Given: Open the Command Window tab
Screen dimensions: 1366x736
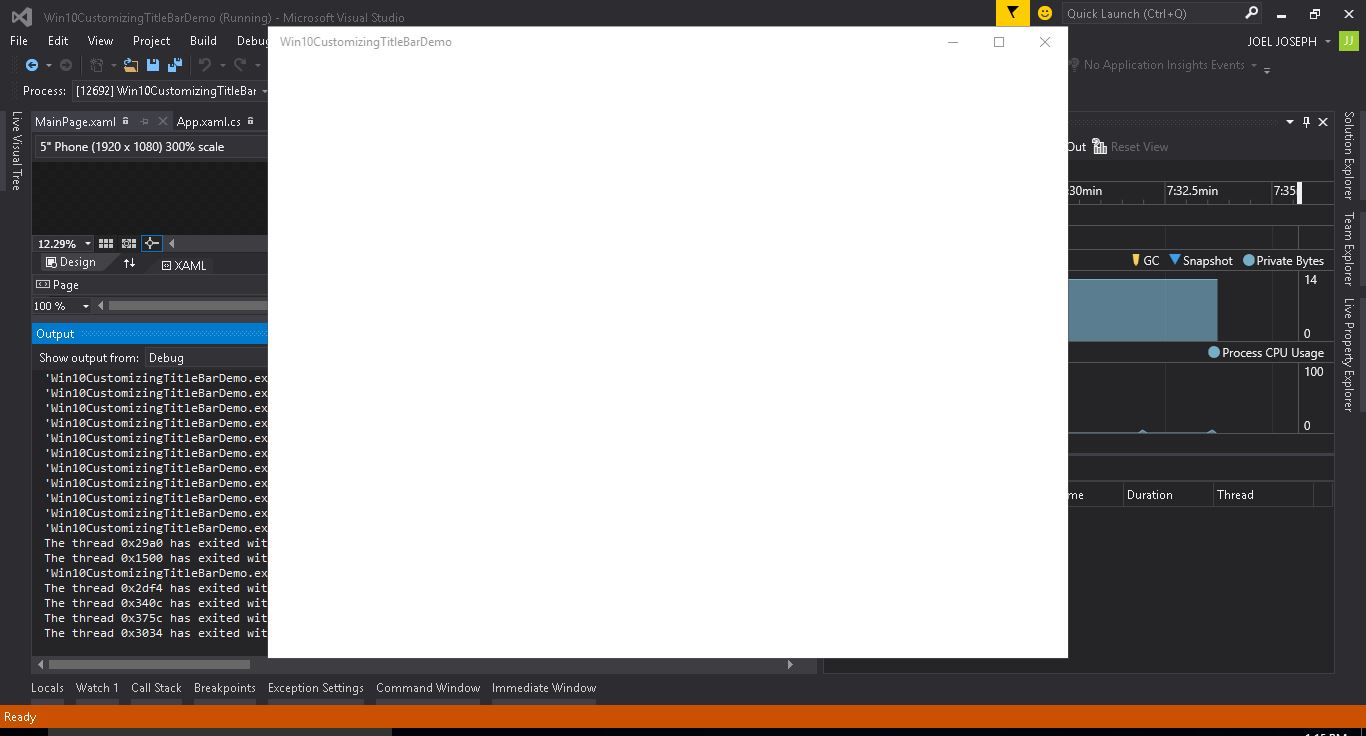Looking at the screenshot, I should point(428,688).
